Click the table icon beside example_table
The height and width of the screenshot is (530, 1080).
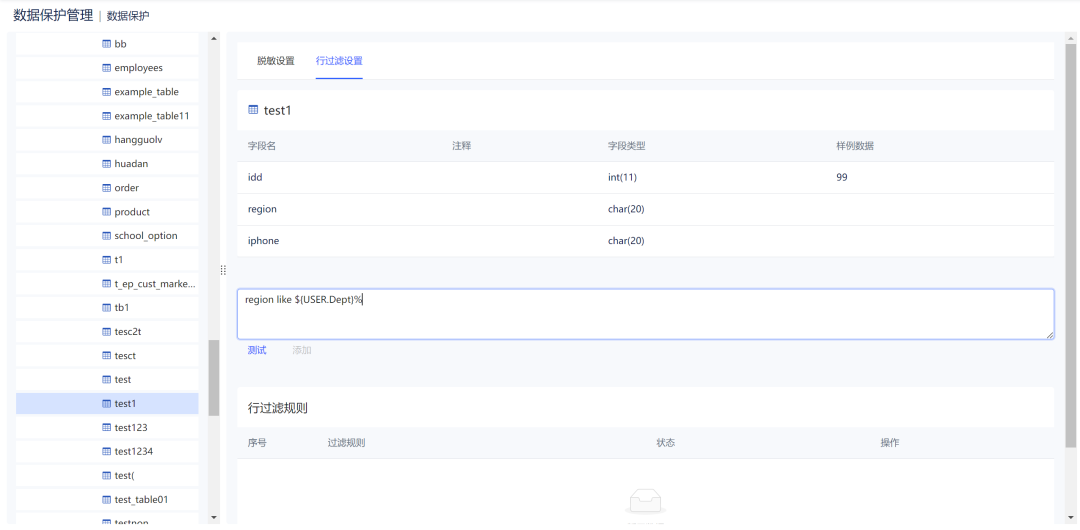pos(106,92)
